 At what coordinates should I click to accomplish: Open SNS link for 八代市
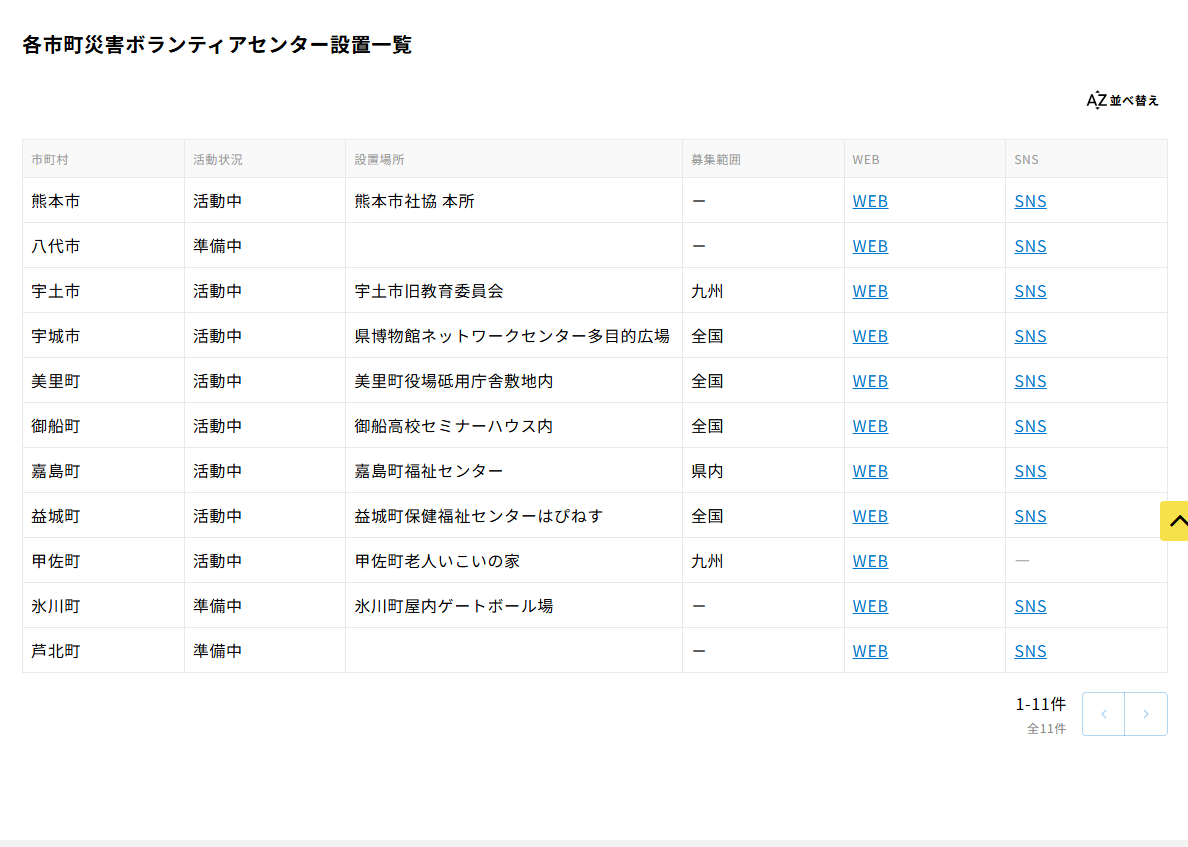1030,245
